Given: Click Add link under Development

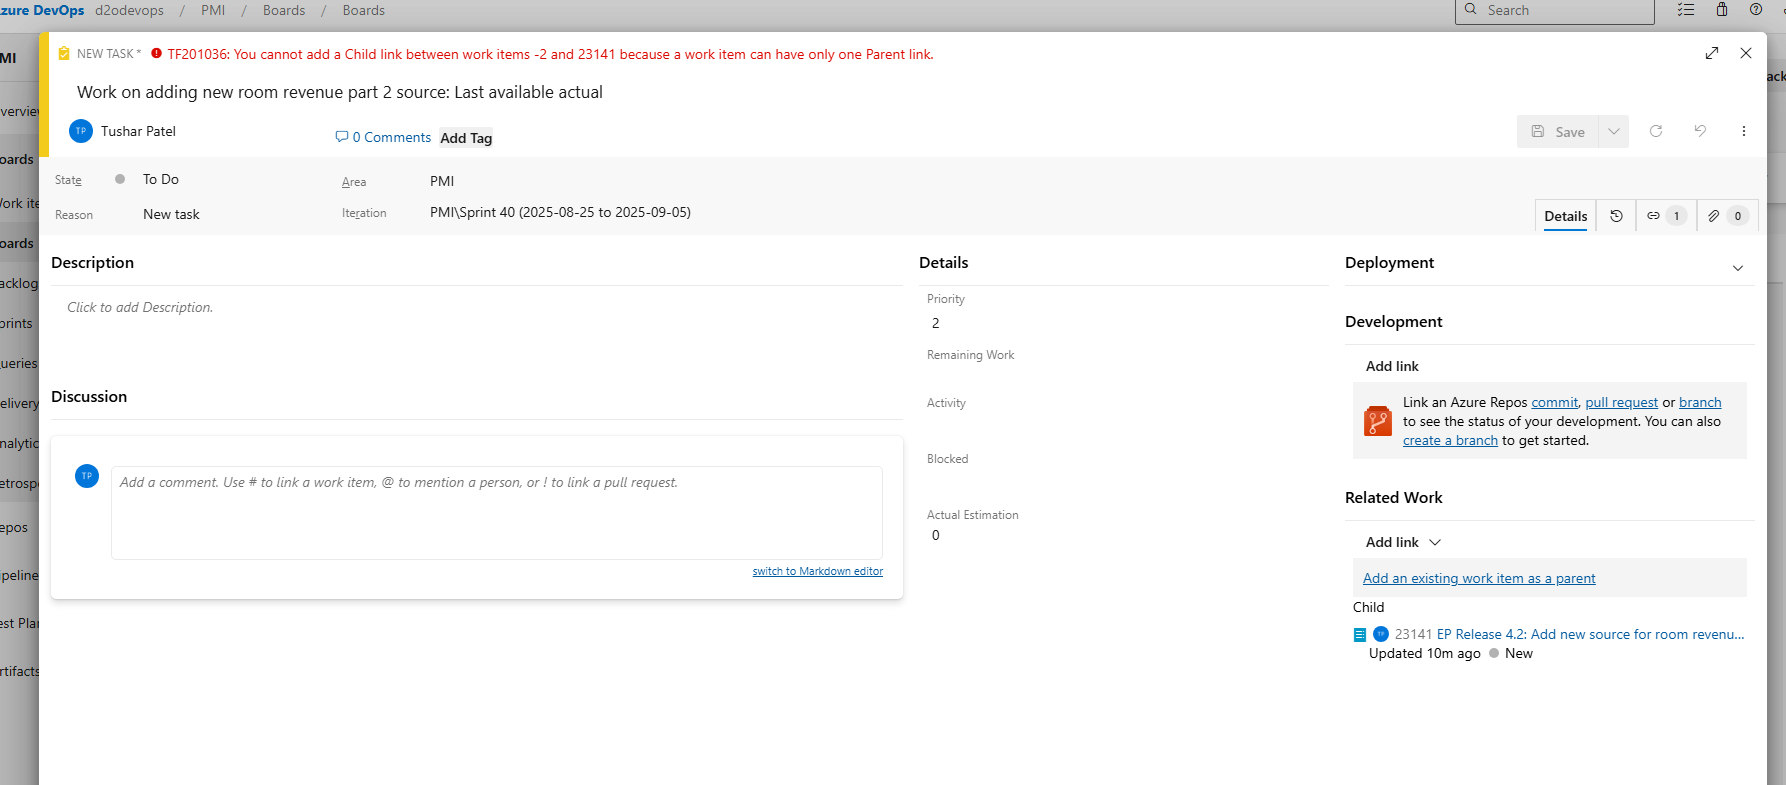Looking at the screenshot, I should (x=1392, y=366).
